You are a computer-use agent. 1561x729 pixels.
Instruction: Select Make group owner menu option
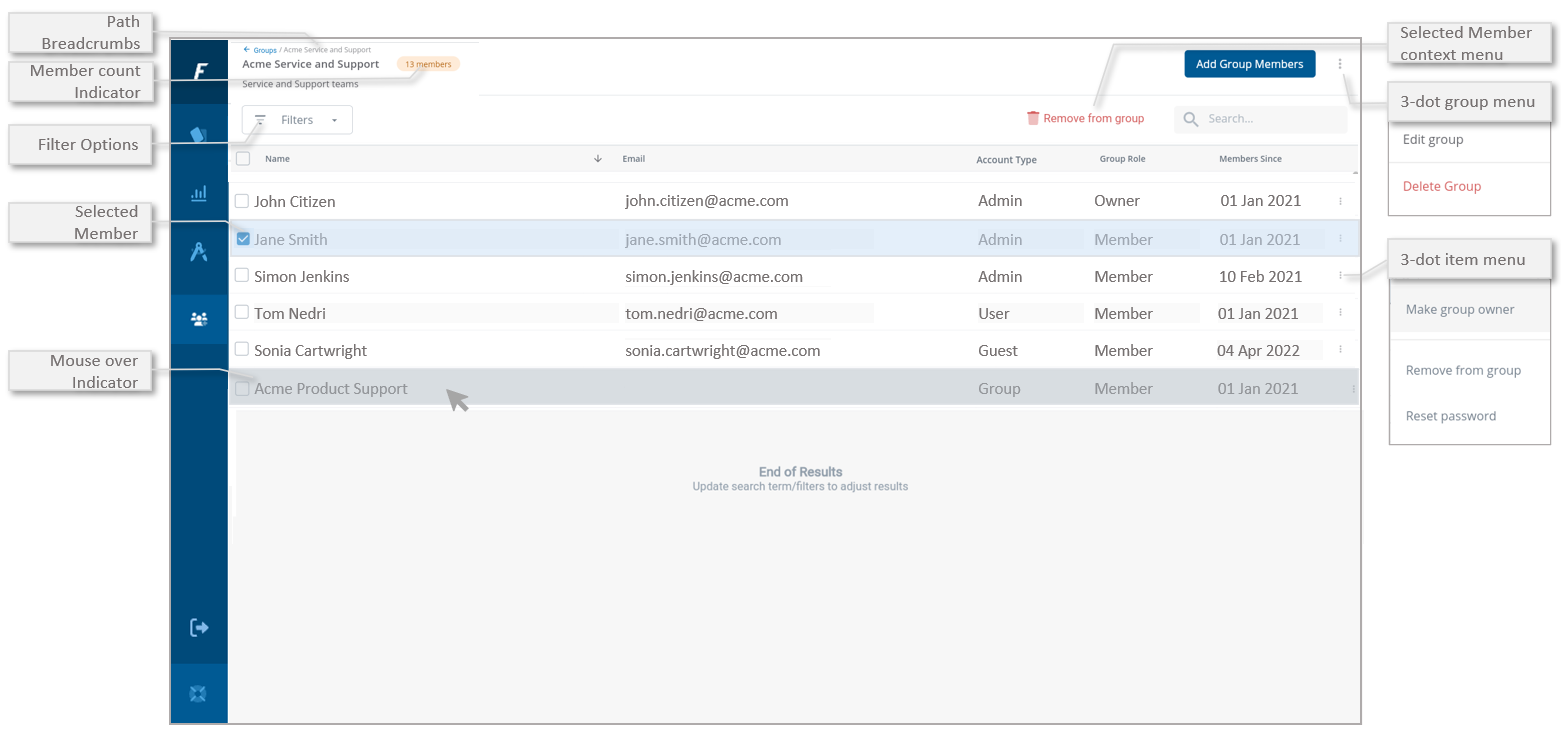tap(1460, 310)
